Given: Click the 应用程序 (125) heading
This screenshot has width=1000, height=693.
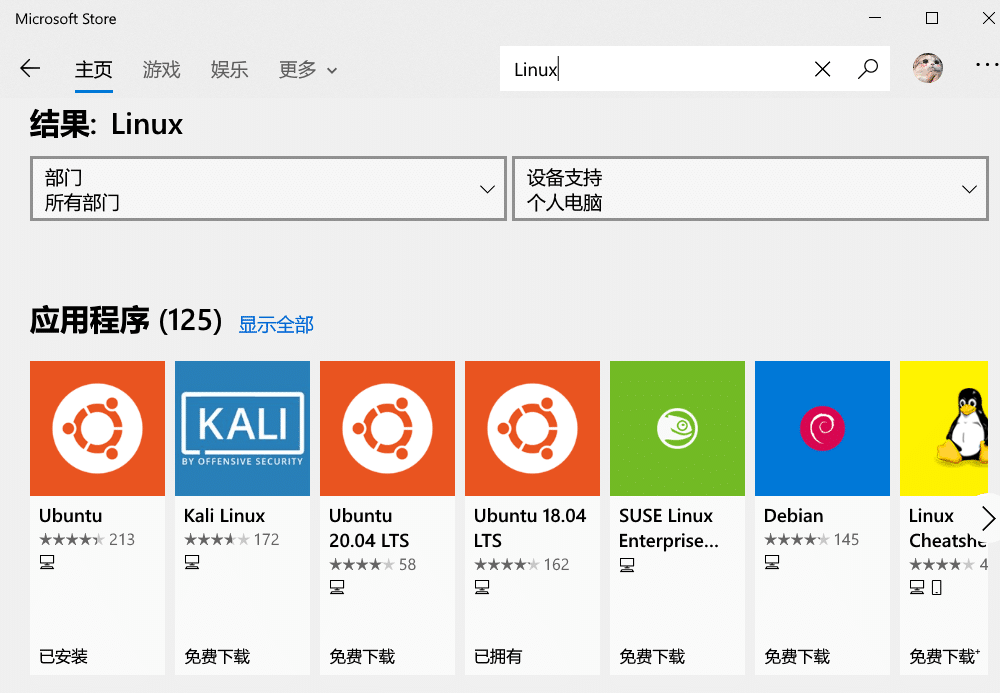Looking at the screenshot, I should click(126, 320).
